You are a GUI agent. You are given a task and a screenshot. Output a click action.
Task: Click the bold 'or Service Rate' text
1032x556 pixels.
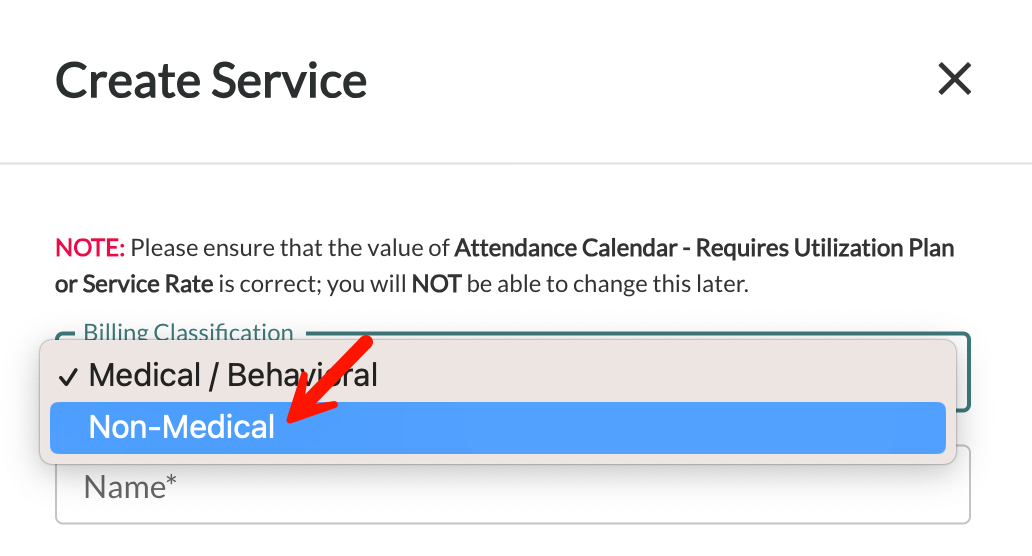[x=134, y=284]
